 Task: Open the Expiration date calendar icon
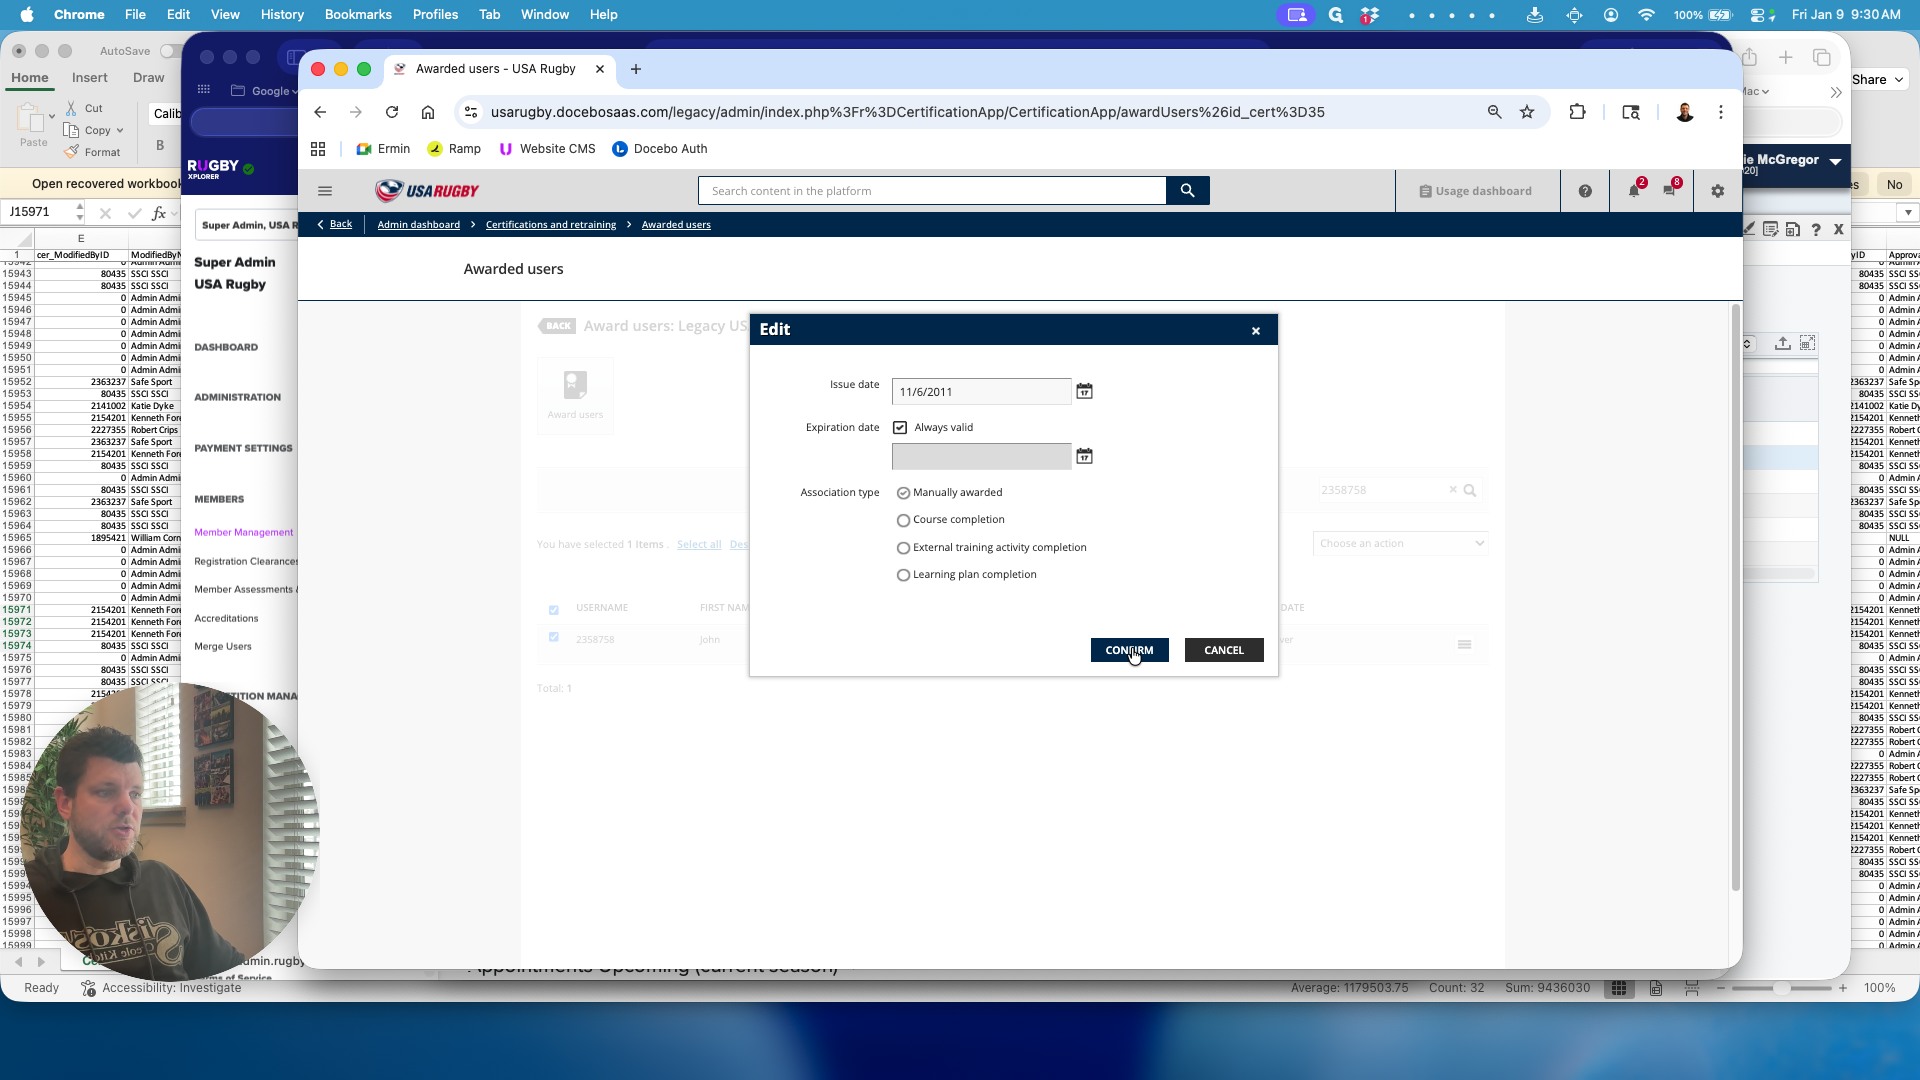[1084, 456]
